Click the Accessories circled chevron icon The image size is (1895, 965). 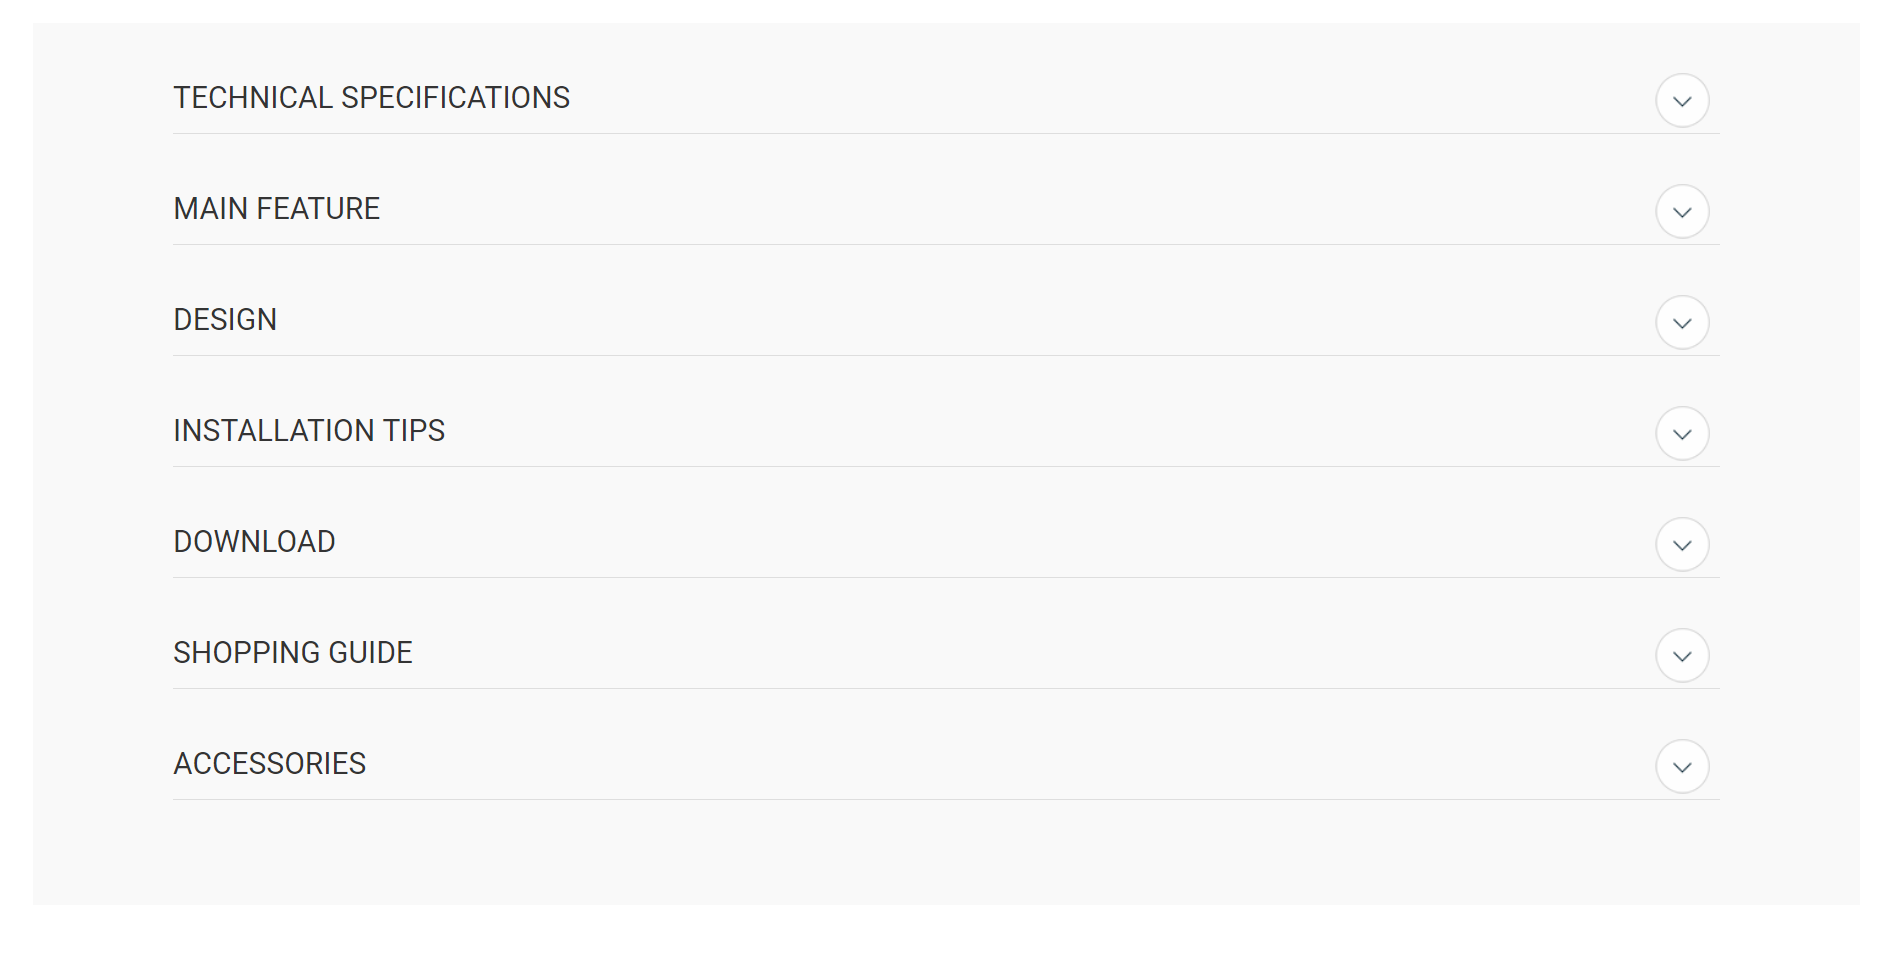click(1682, 766)
